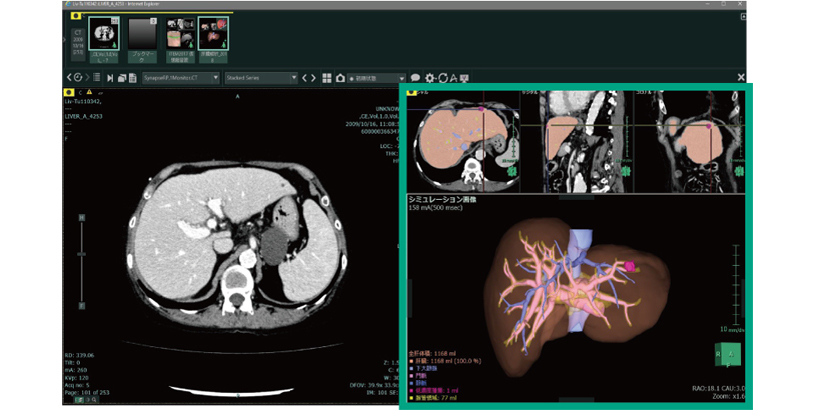Select the axial liver segmentation view
This screenshot has width=816, height=410.
463,142
